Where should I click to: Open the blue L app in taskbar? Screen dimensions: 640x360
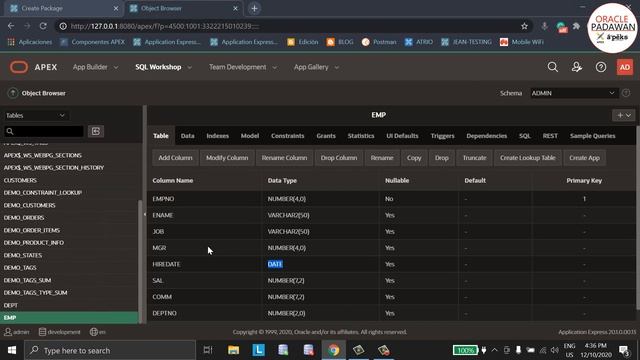pyautogui.click(x=258, y=350)
